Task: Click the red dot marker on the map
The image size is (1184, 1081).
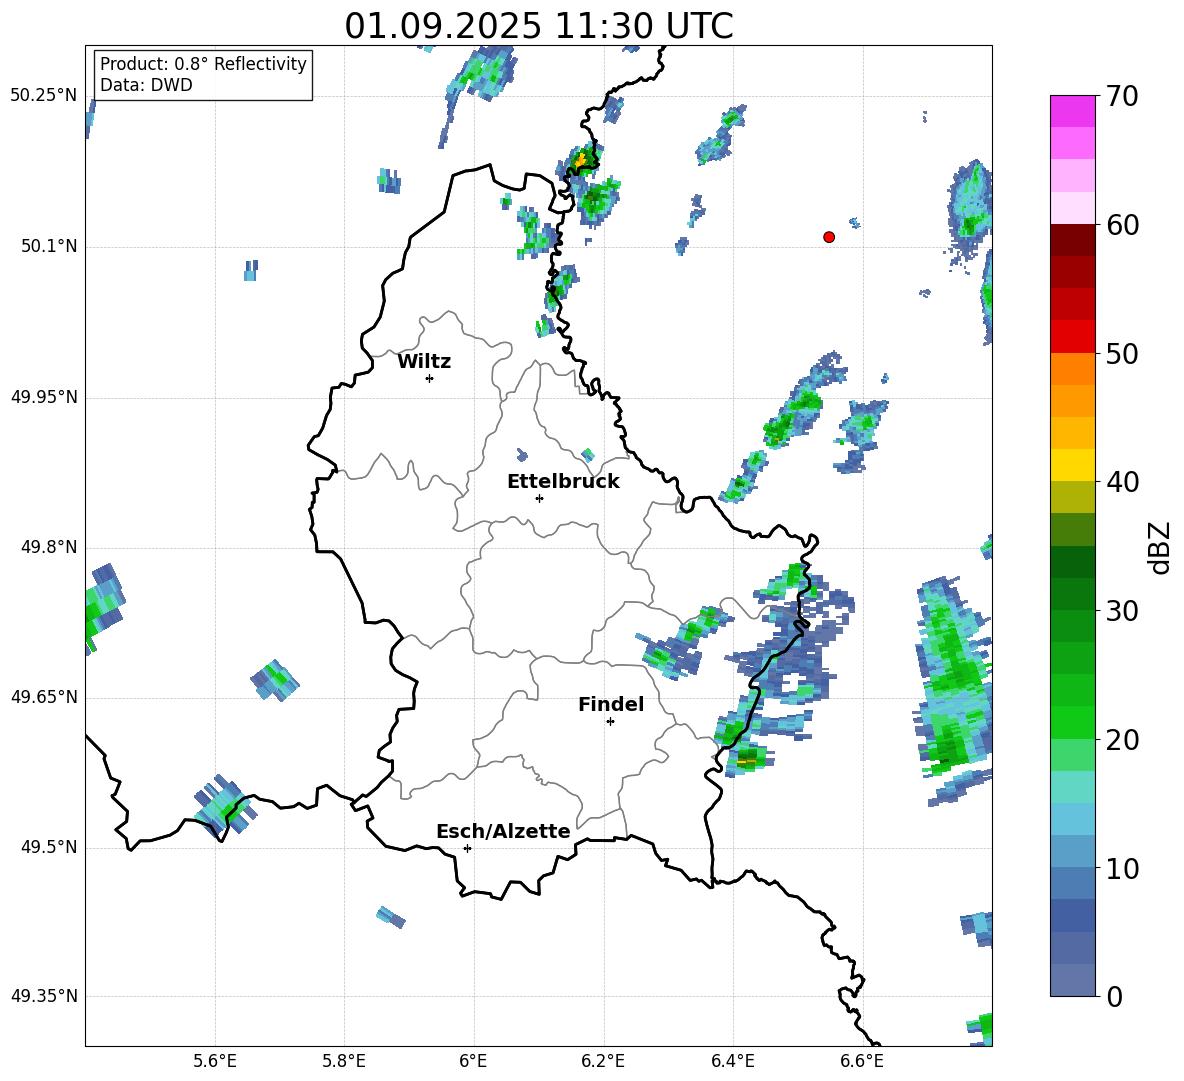Action: 828,237
